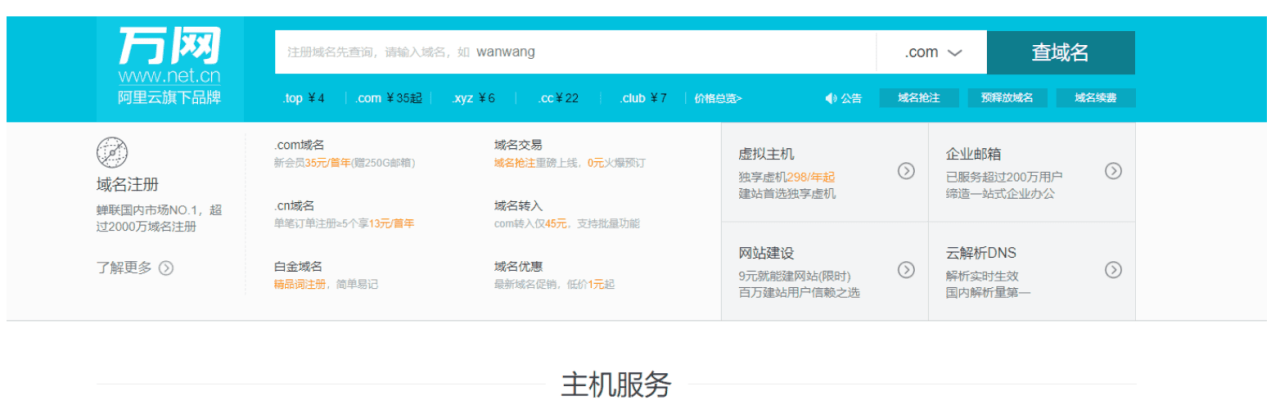Click the 9元就能建网站(限时) text
The height and width of the screenshot is (414, 1280).
(x=795, y=276)
